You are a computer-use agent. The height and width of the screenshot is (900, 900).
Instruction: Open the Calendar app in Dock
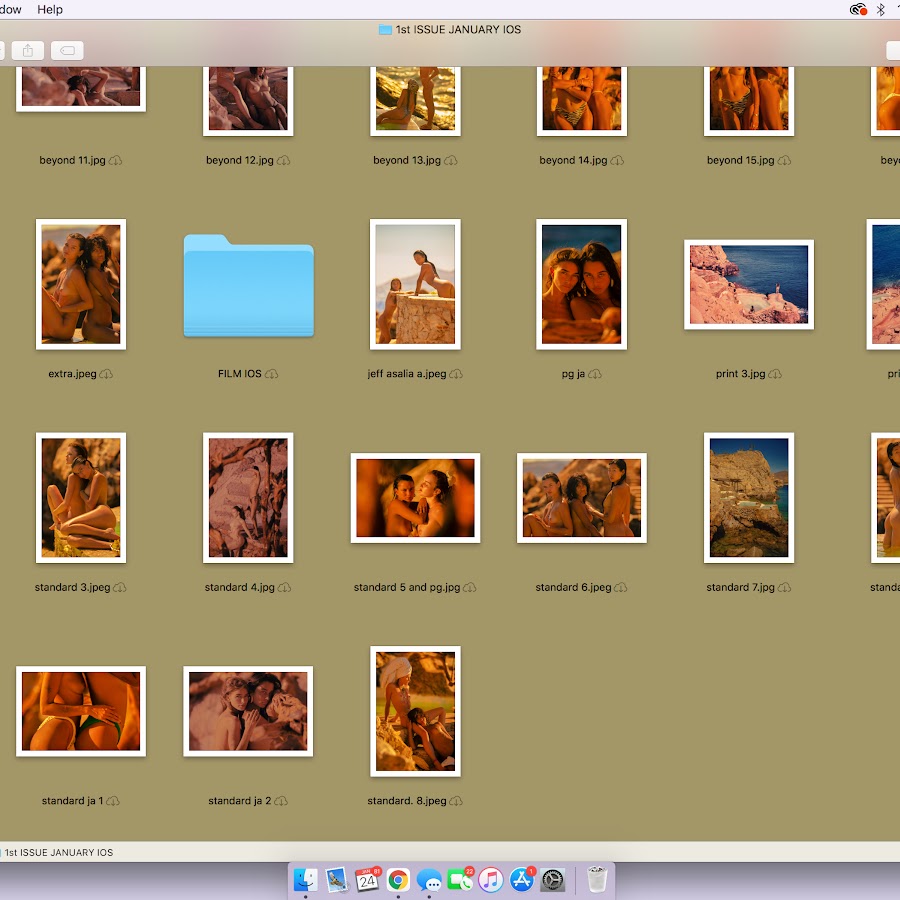[367, 880]
